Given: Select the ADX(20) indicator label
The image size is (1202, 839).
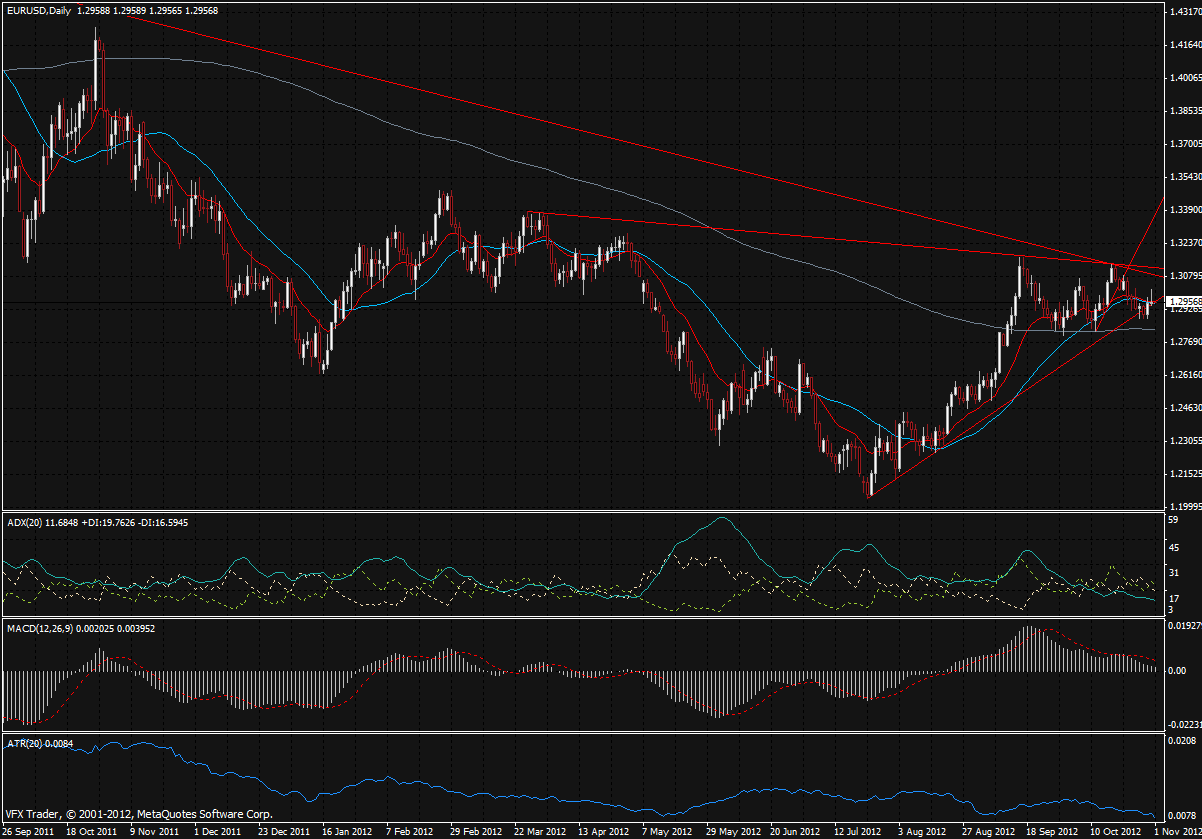Looking at the screenshot, I should pyautogui.click(x=22, y=520).
